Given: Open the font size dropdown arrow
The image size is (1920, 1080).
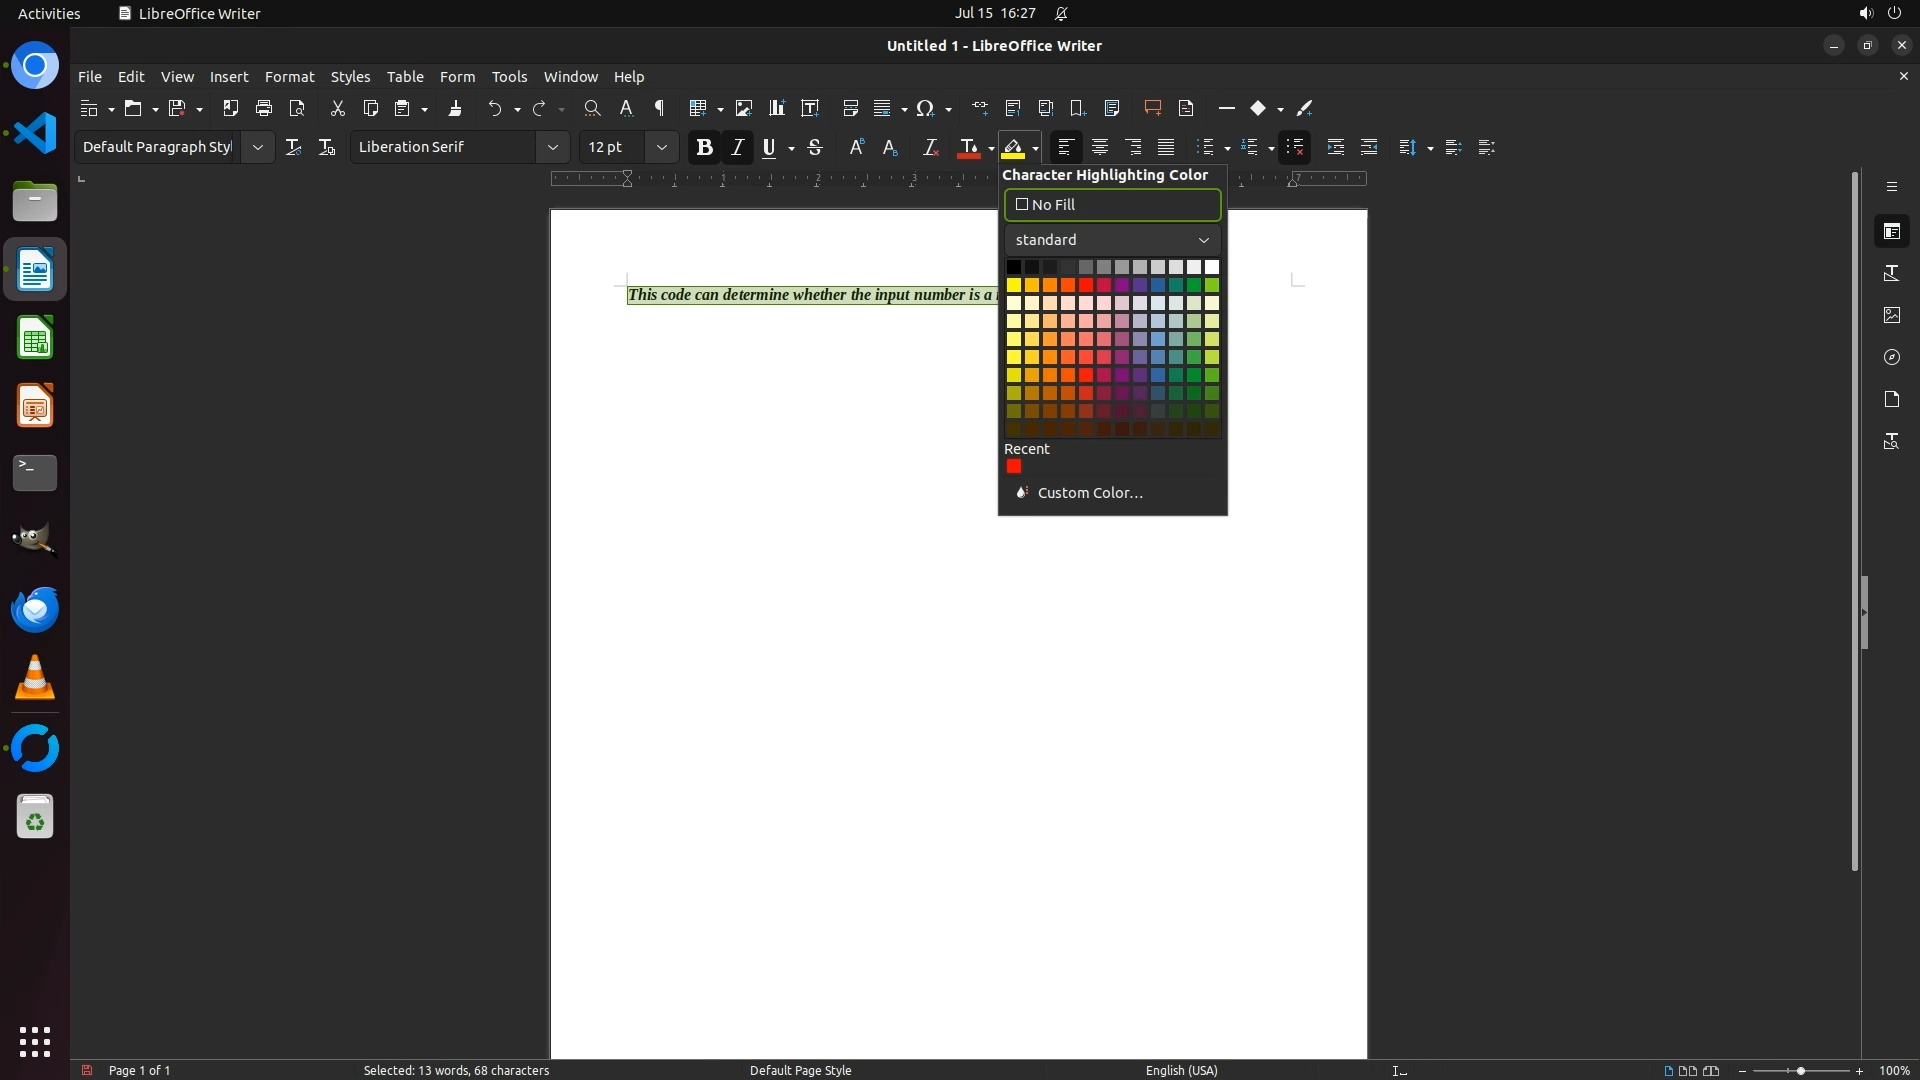Looking at the screenshot, I should point(661,147).
